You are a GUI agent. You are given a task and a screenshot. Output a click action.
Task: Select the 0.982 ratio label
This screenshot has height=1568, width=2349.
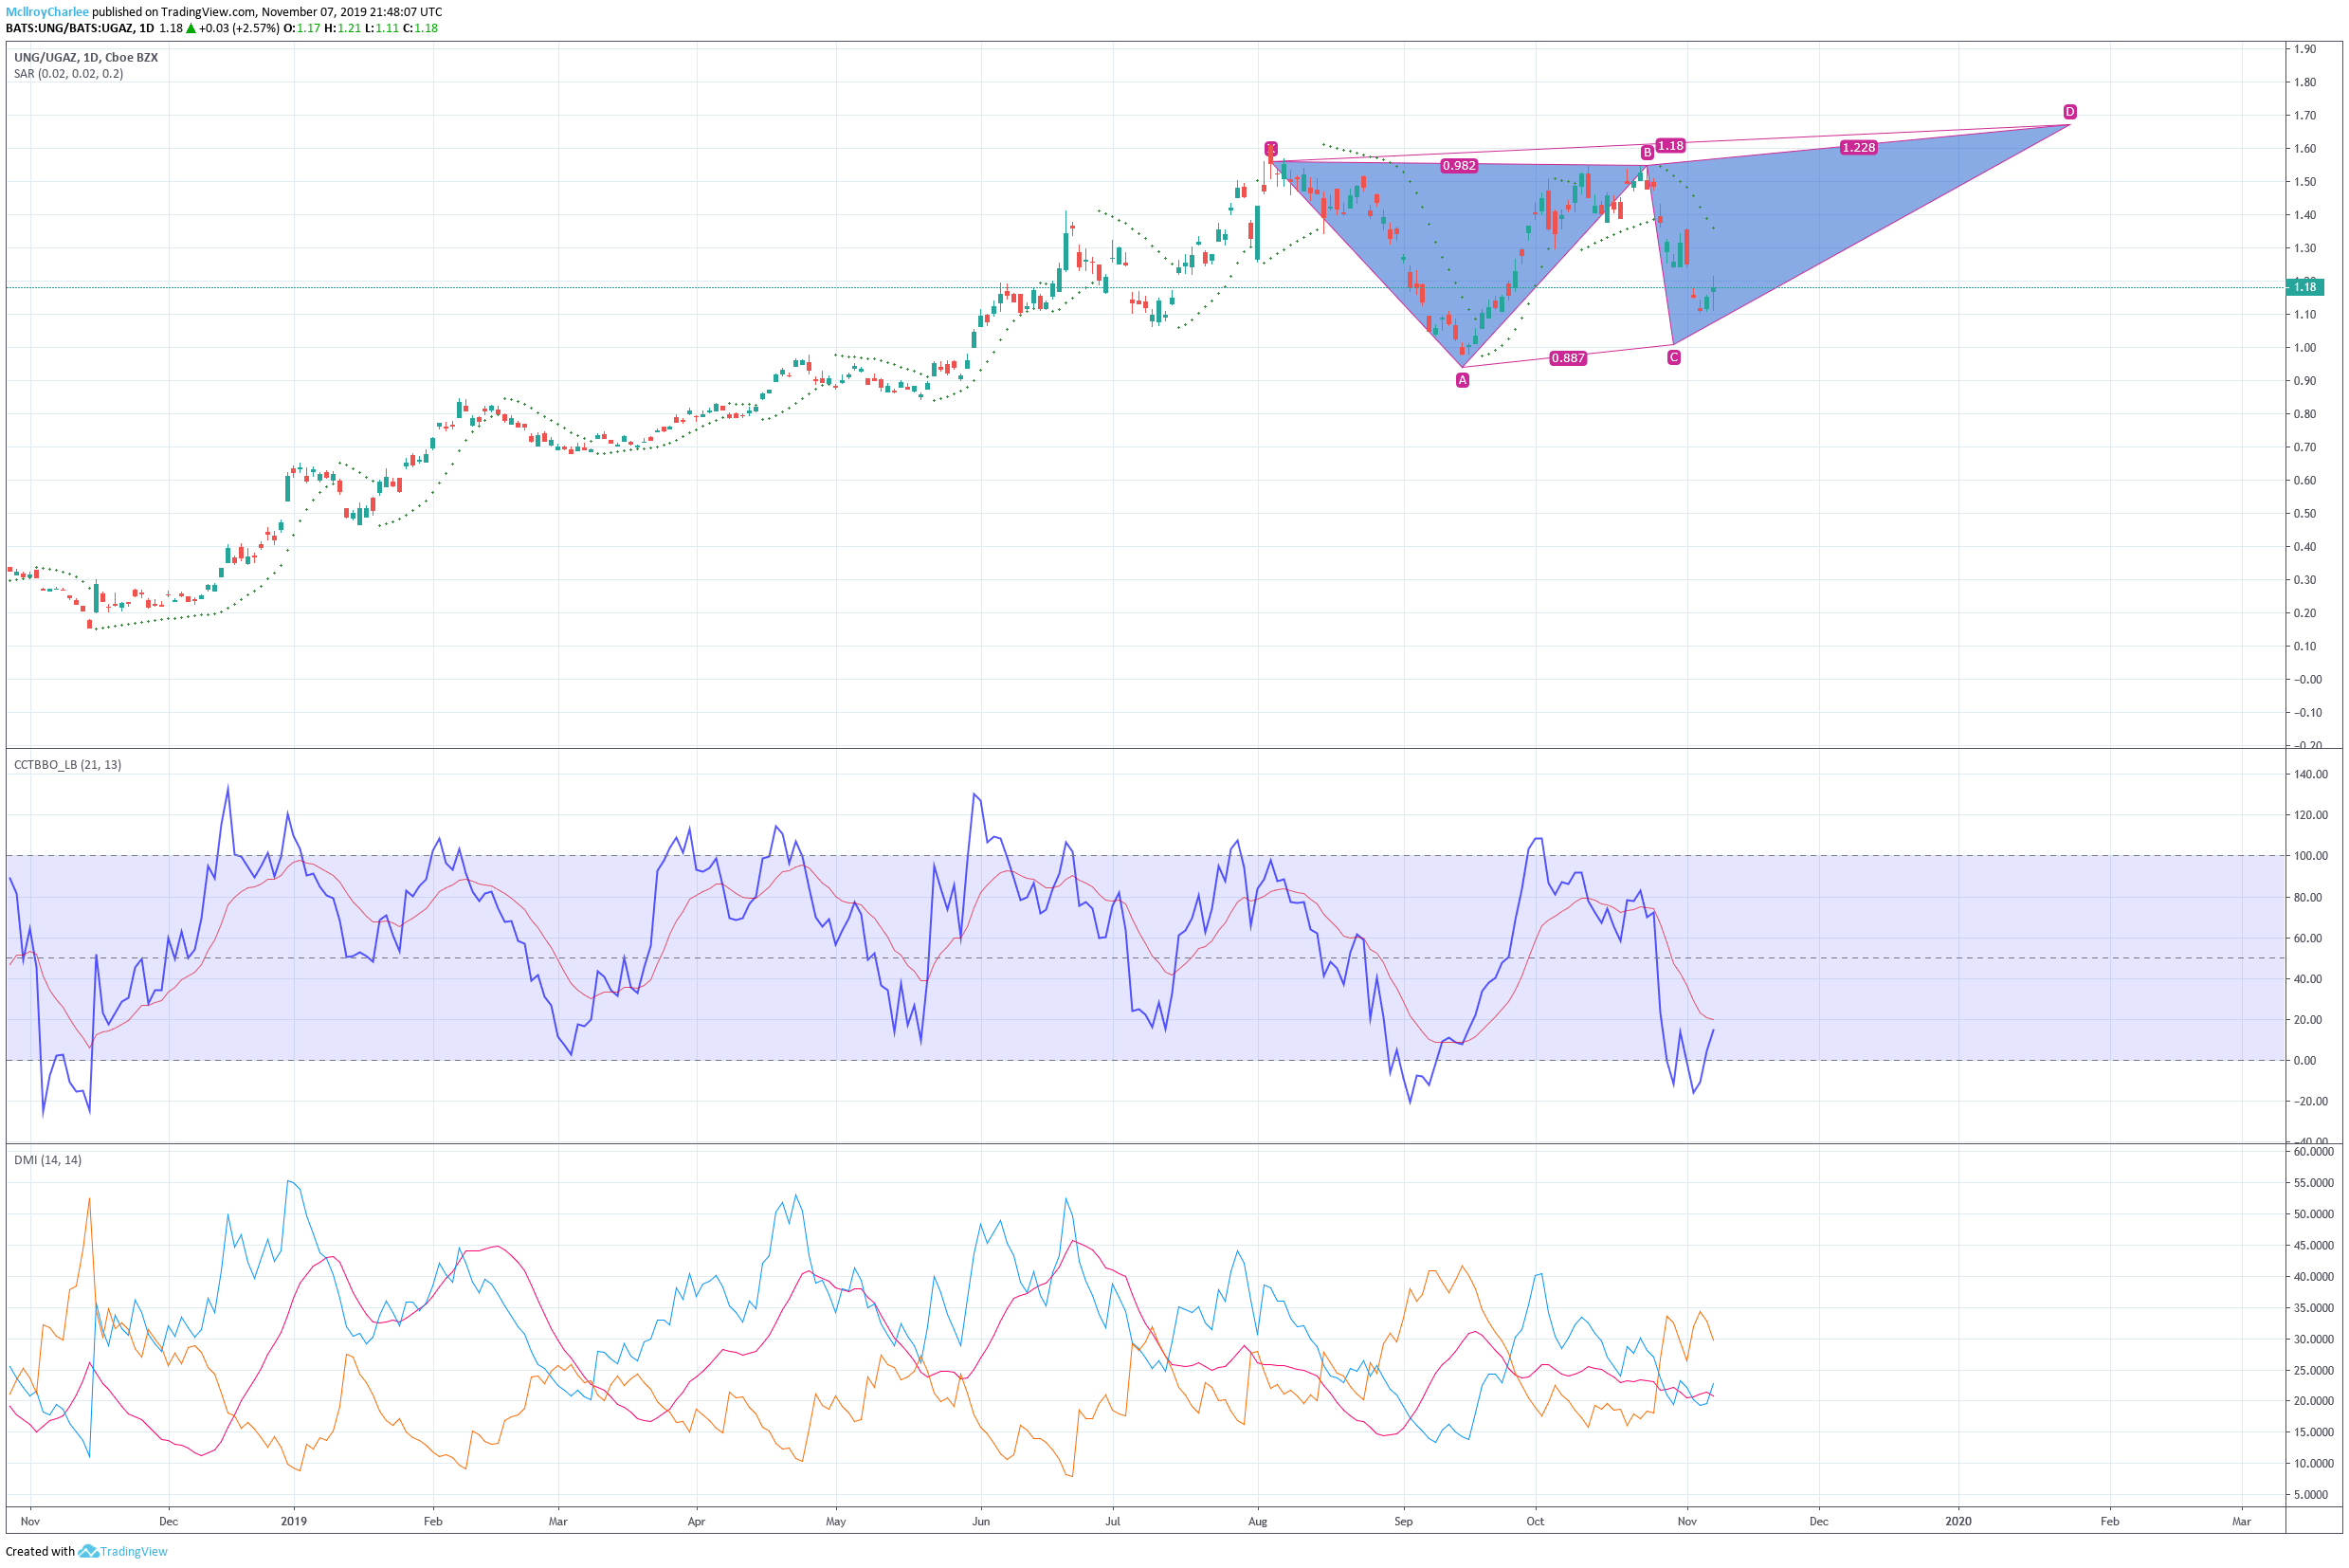[x=1459, y=166]
